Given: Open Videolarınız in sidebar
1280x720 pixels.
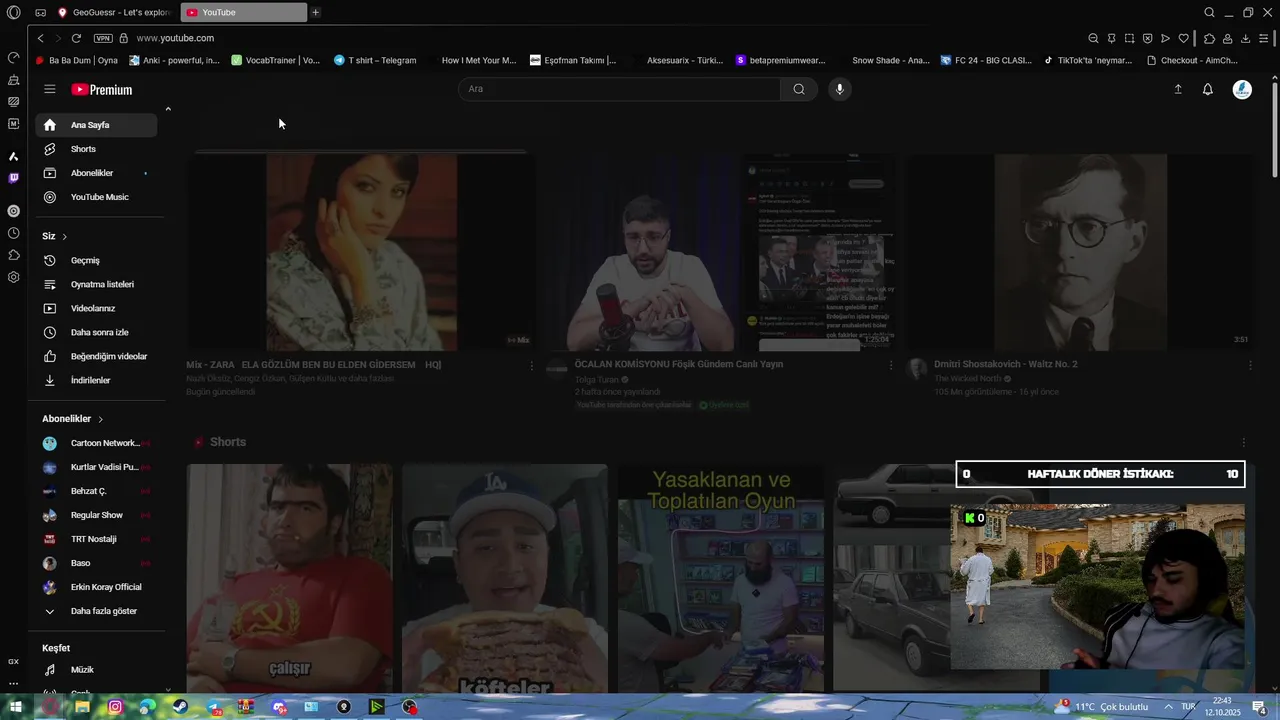Looking at the screenshot, I should click(96, 308).
